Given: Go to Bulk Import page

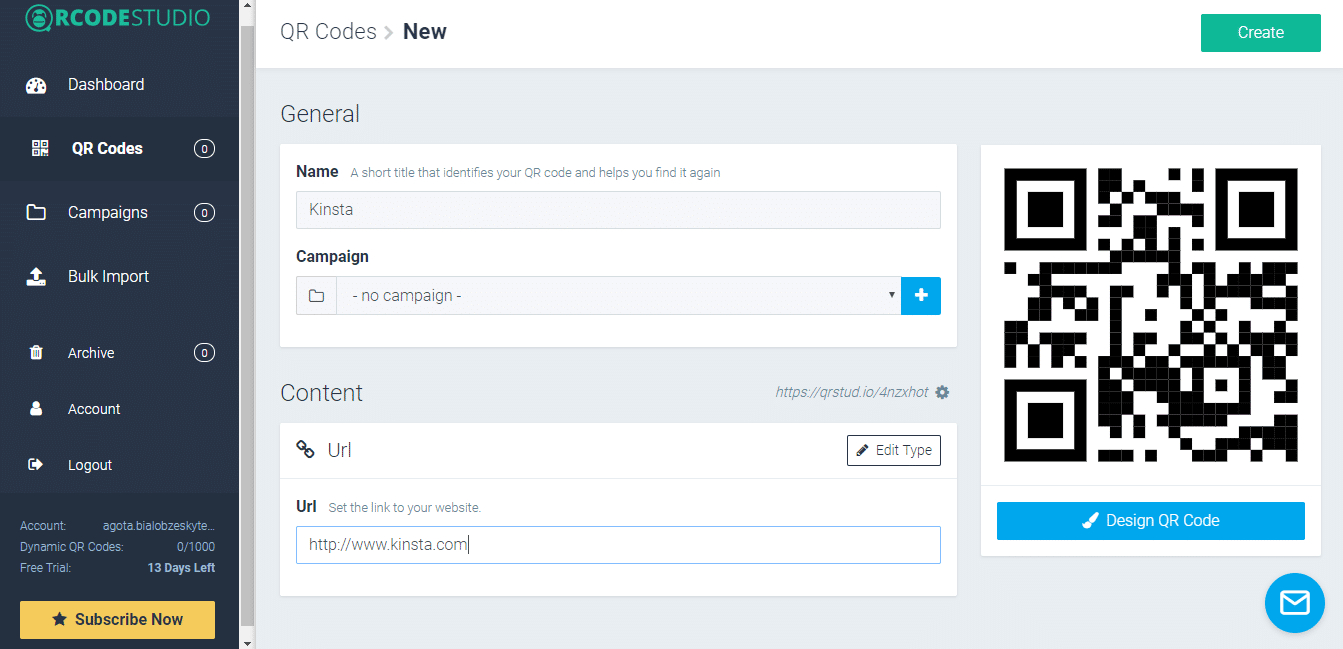Looking at the screenshot, I should (x=108, y=277).
